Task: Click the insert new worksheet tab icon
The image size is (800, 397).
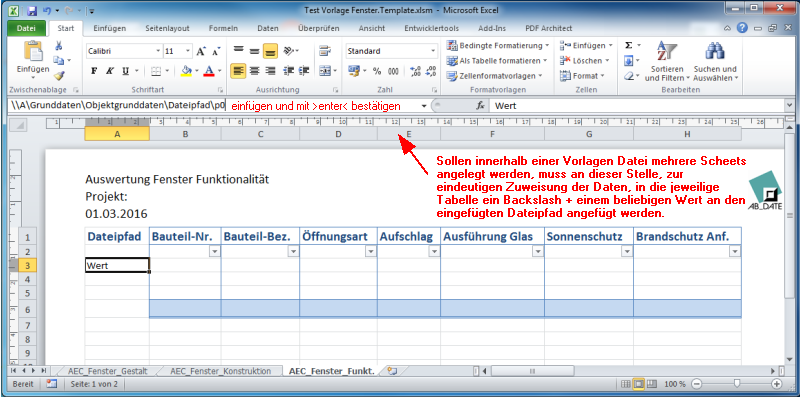Action: pyautogui.click(x=391, y=371)
